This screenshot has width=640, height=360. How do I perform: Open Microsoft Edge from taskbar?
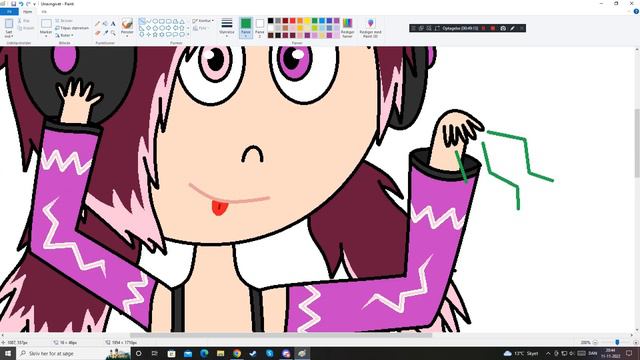point(204,353)
